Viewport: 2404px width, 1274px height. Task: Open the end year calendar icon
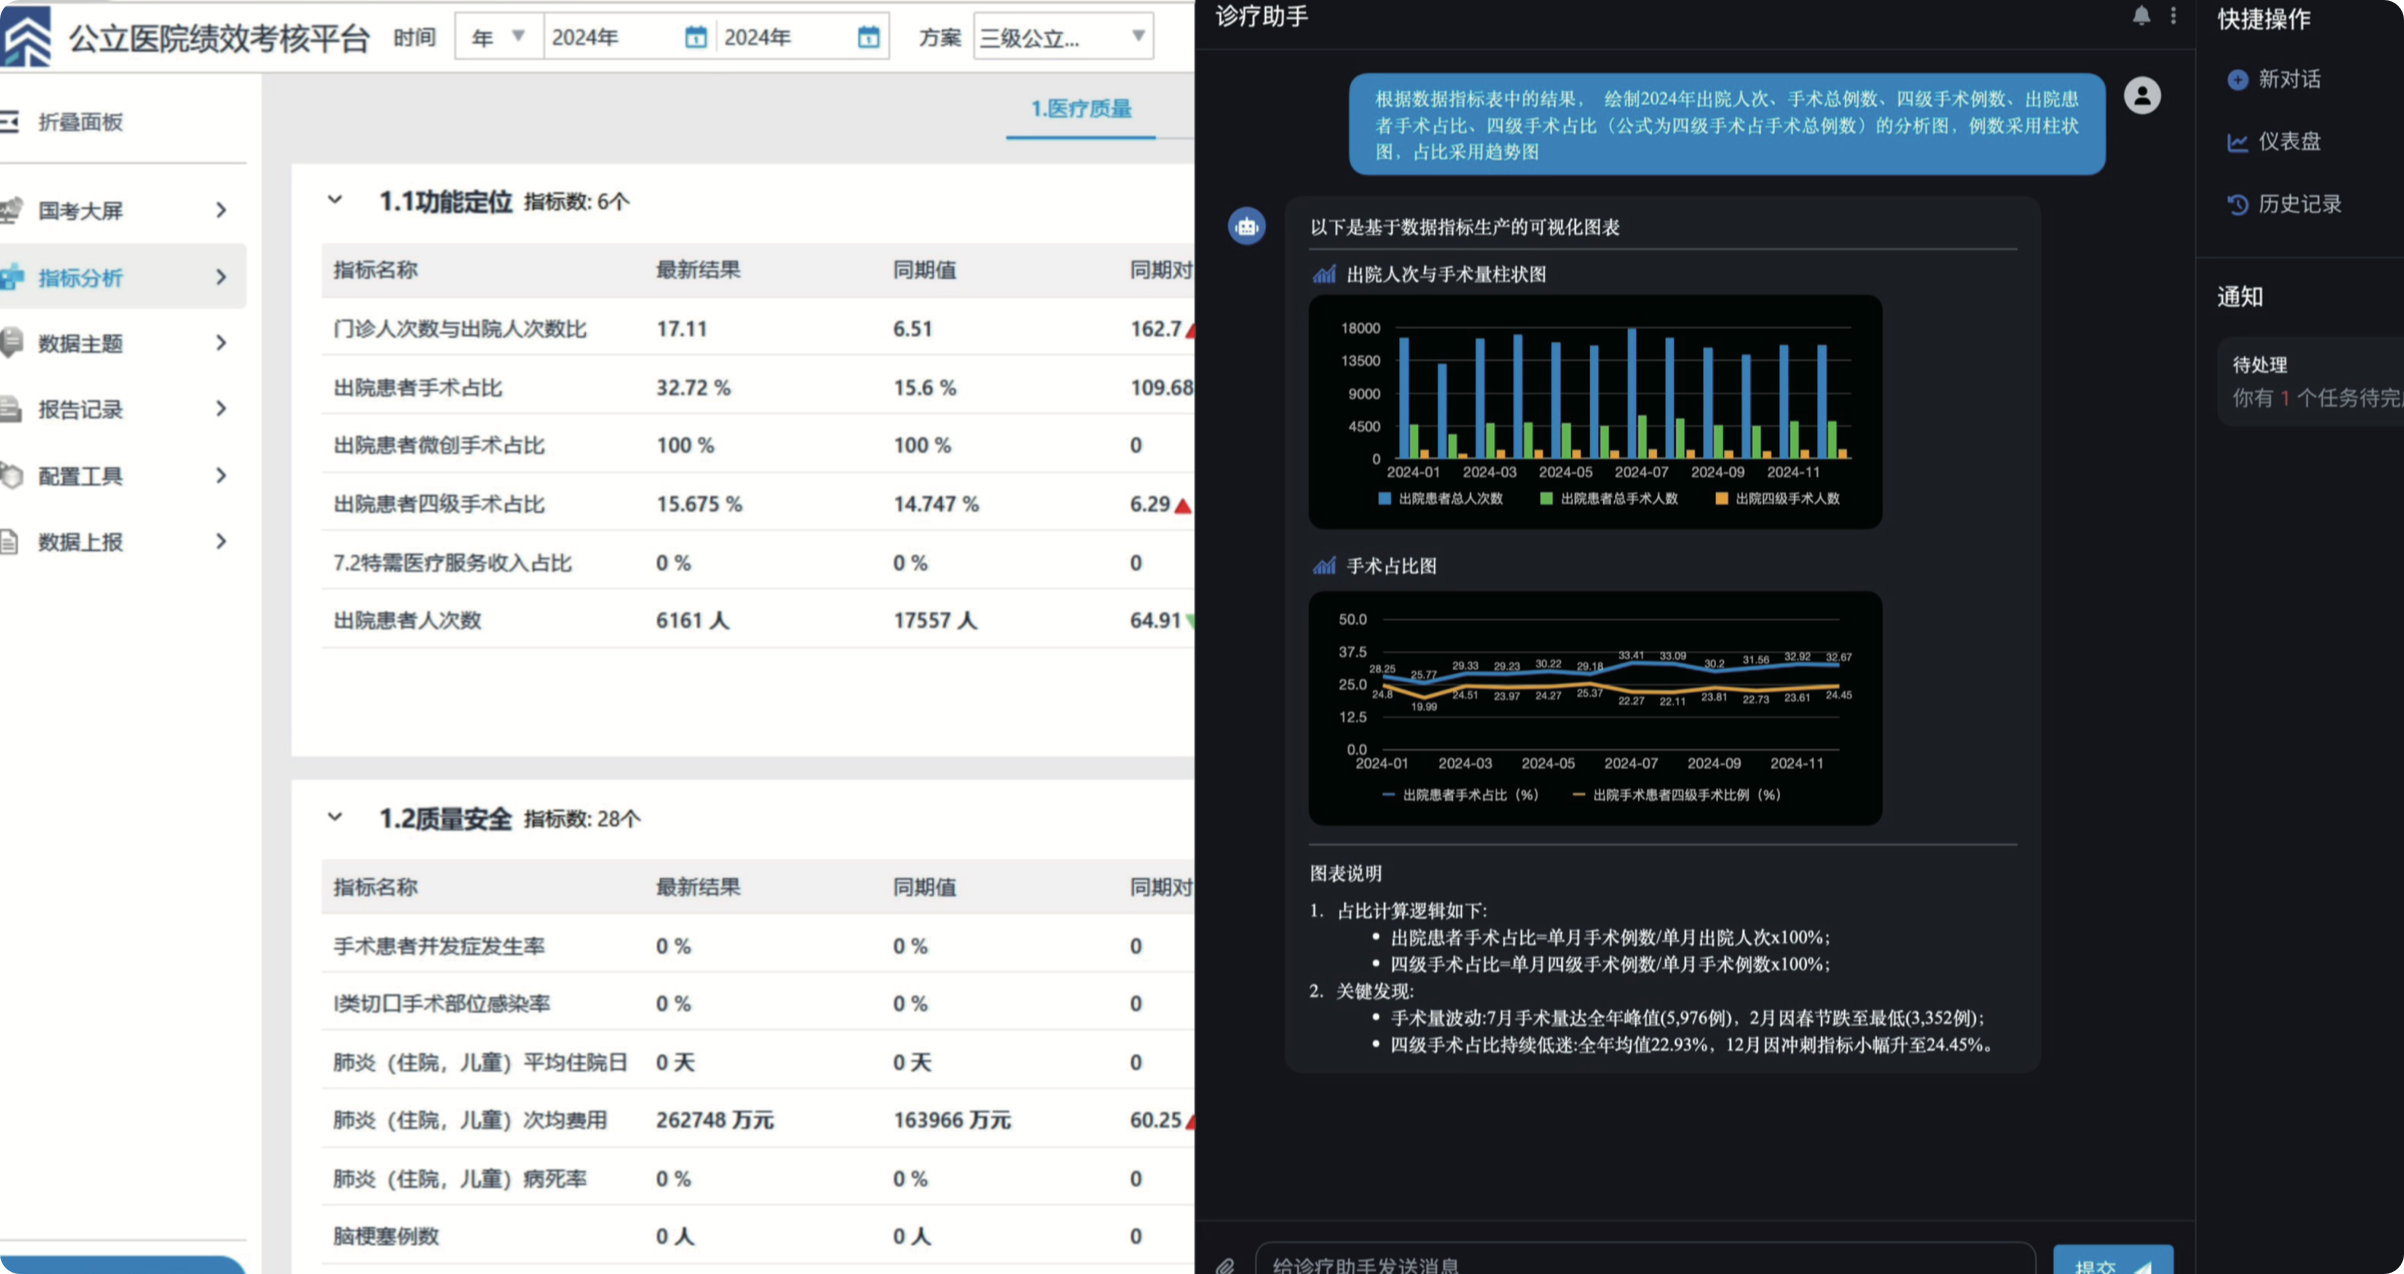[868, 38]
